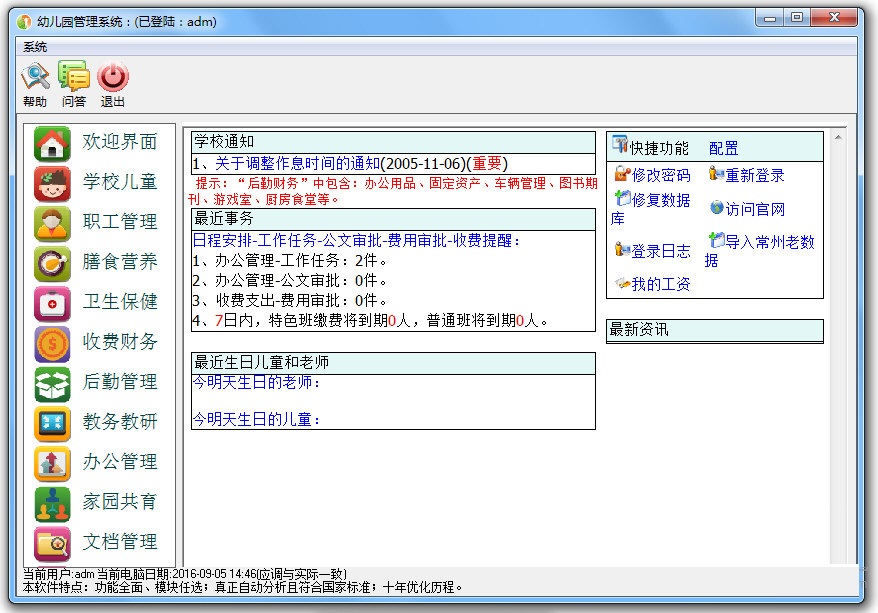Open the 配置 shortcut configuration link
878x613 pixels.
click(723, 148)
